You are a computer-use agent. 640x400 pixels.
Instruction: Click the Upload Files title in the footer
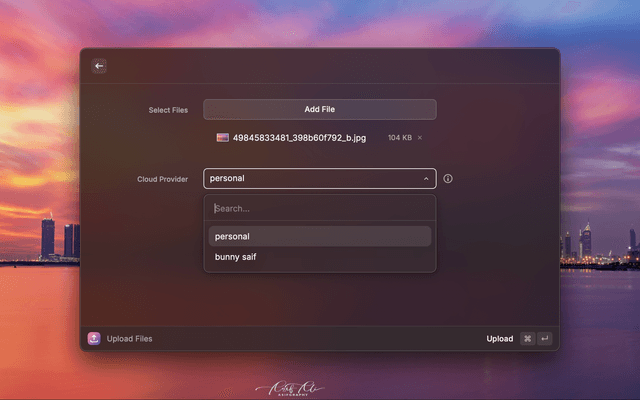tap(130, 339)
